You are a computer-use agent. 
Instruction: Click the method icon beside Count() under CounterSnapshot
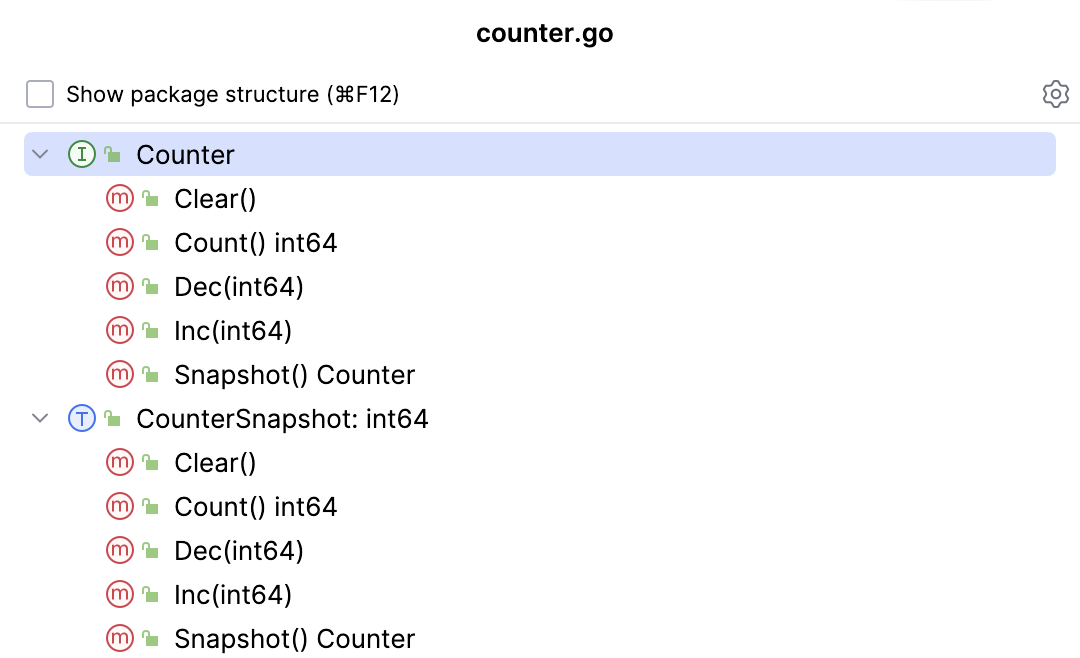click(x=119, y=507)
